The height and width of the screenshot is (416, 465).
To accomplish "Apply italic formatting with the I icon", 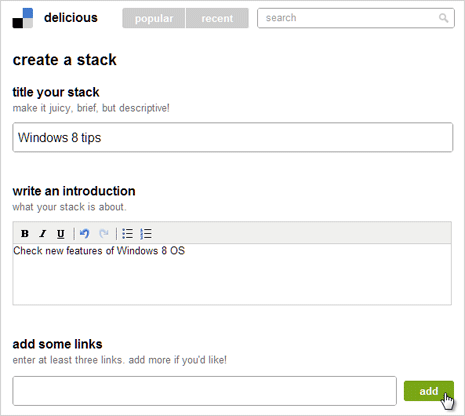I will click(43, 234).
